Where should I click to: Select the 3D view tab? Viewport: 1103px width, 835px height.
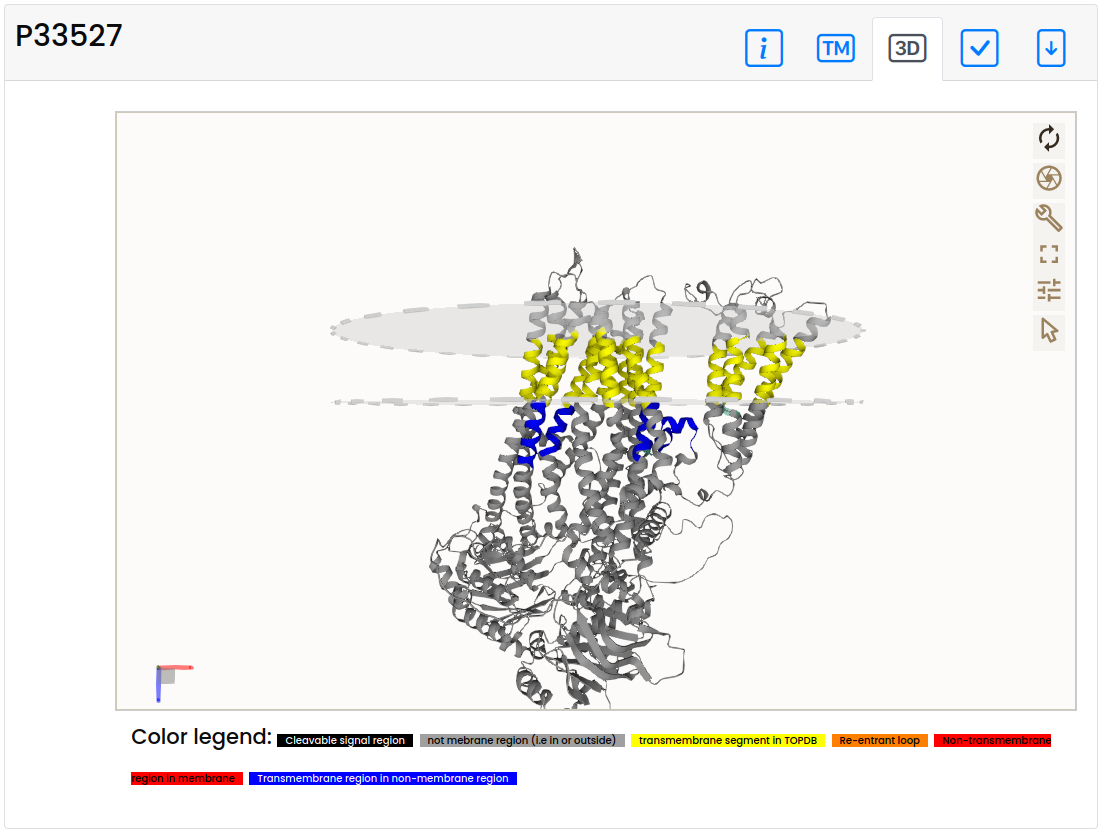(907, 48)
